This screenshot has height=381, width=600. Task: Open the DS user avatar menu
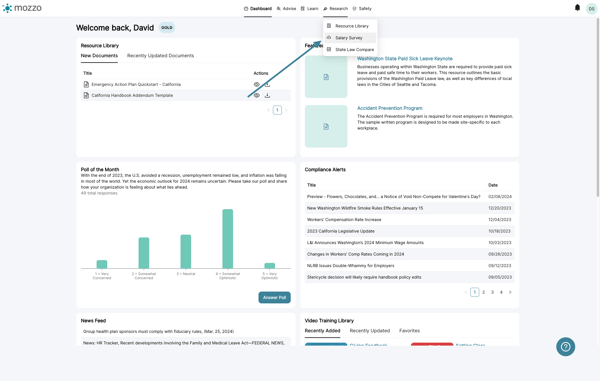coord(592,8)
